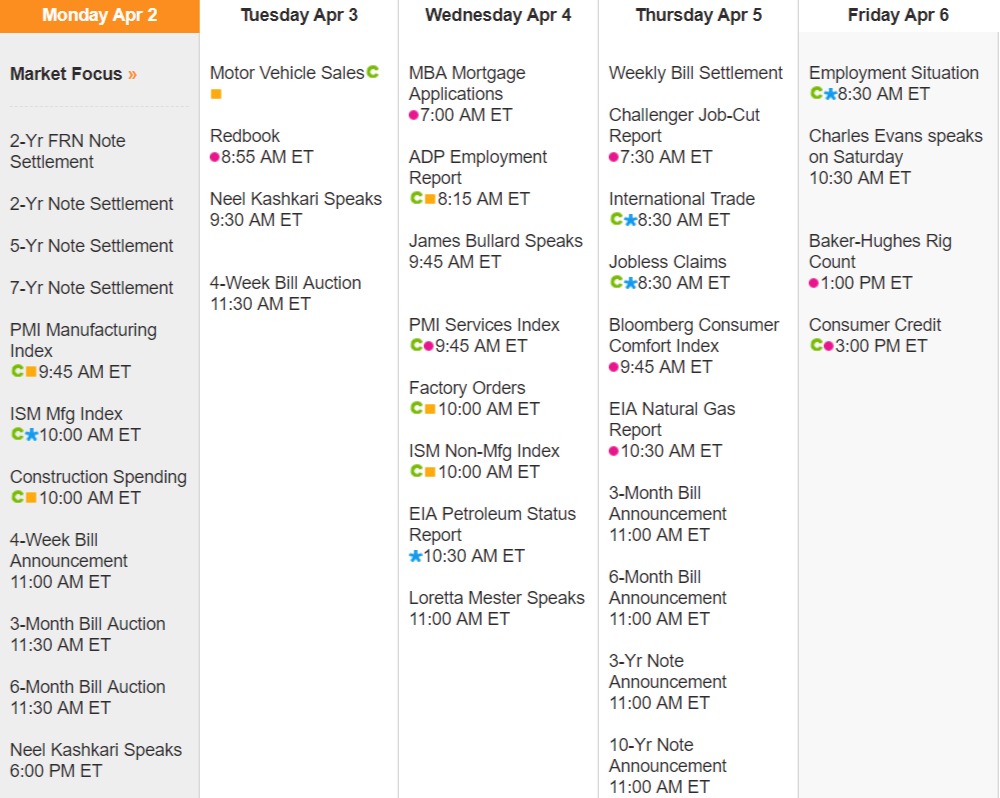1000x798 pixels.
Task: Click the pink dot next to Redbook
Action: [215, 157]
